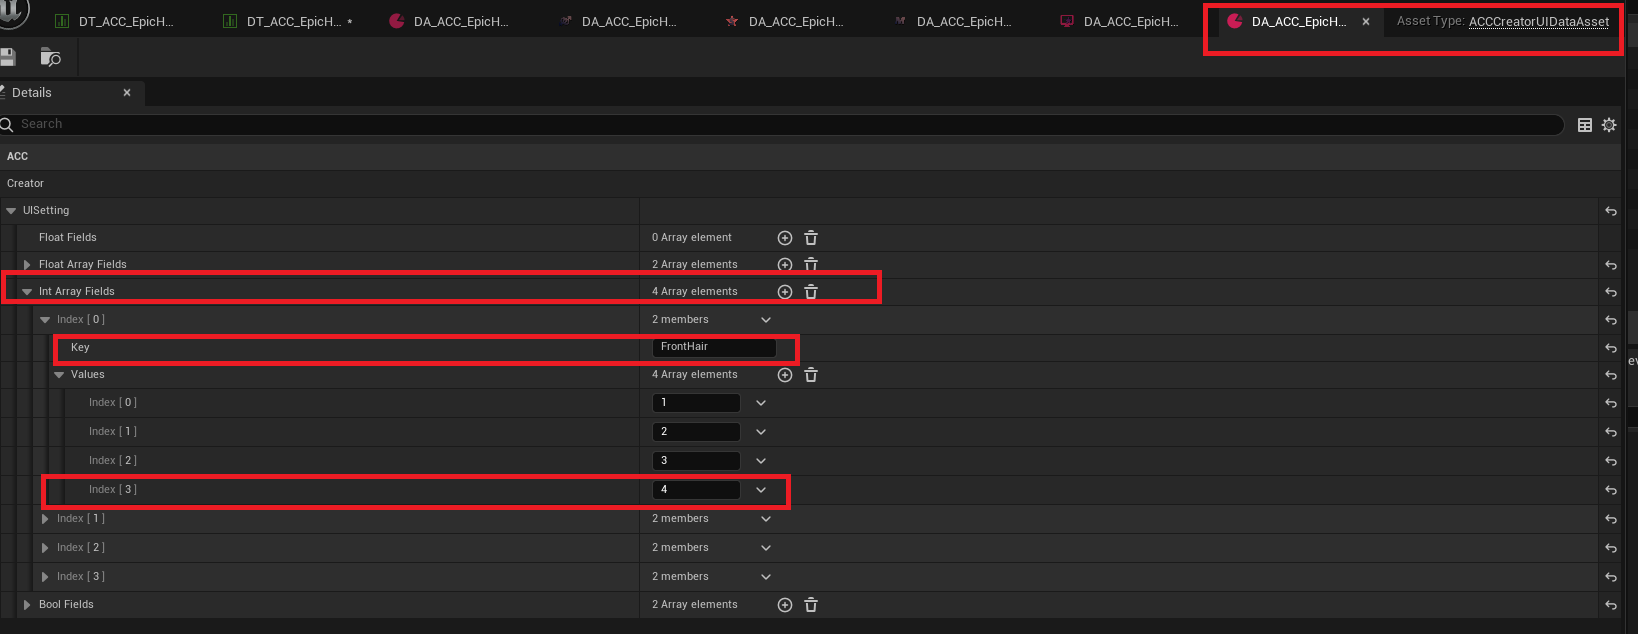This screenshot has height=634, width=1638.
Task: Collapse the ACC category header
Action: click(810, 156)
